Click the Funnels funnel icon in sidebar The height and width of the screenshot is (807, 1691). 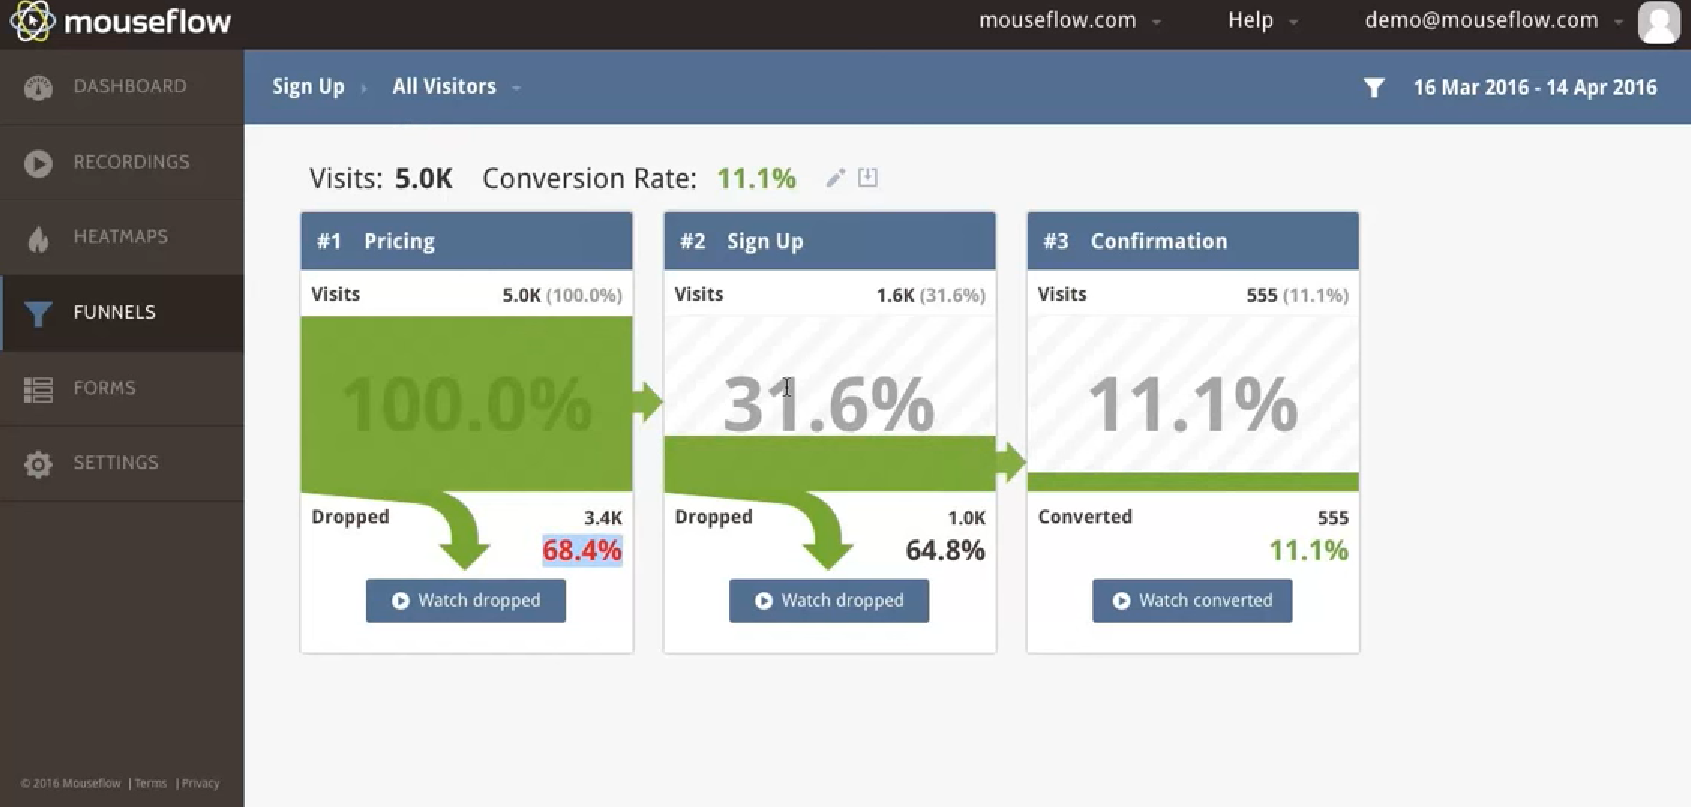pos(38,313)
